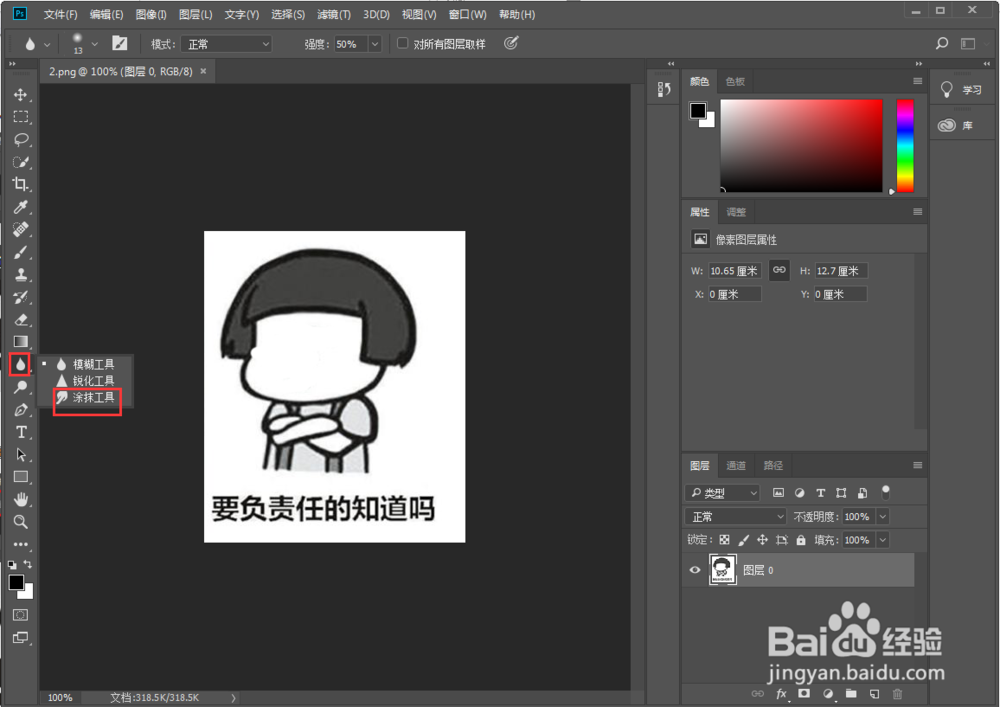Select the Rectangle shape tool

point(20,477)
